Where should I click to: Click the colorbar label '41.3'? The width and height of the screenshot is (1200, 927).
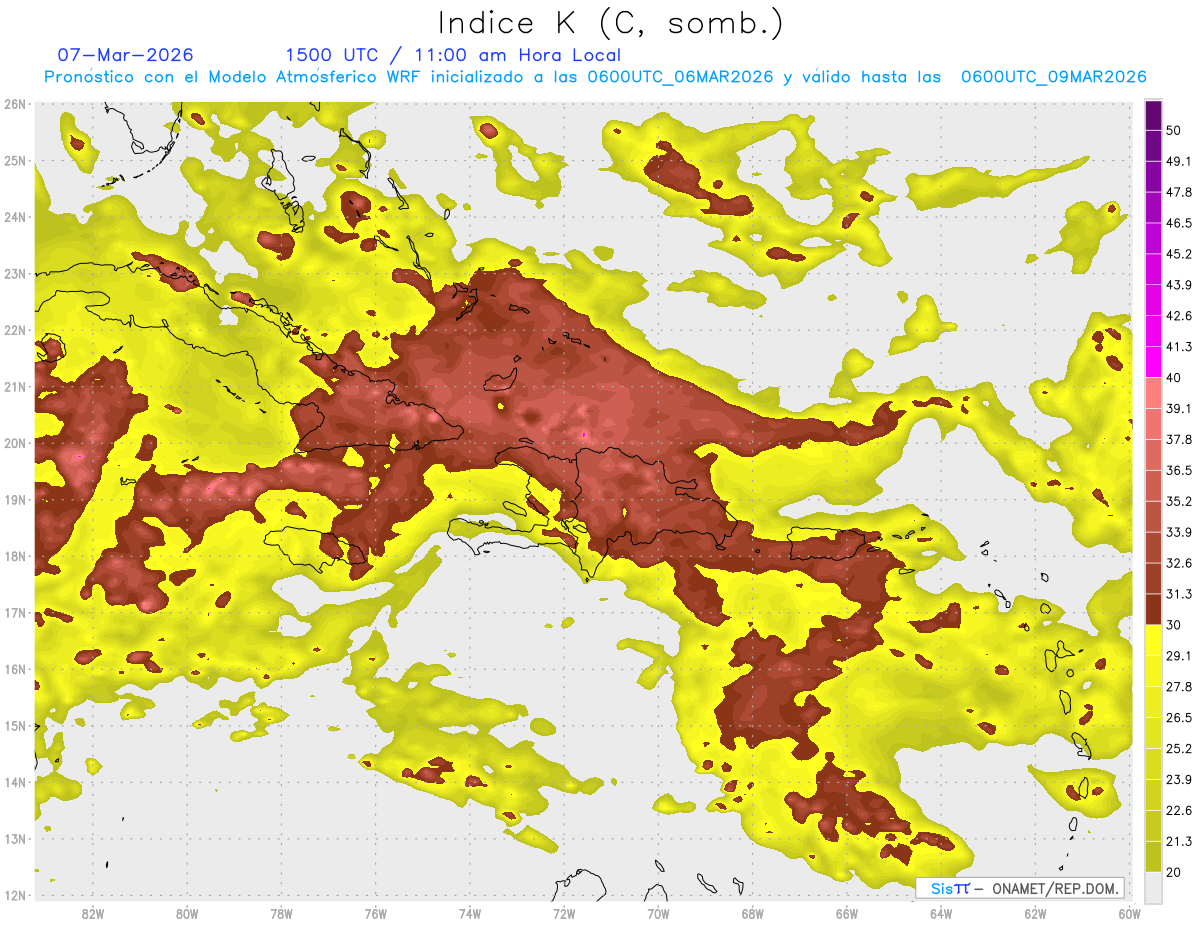click(1179, 347)
